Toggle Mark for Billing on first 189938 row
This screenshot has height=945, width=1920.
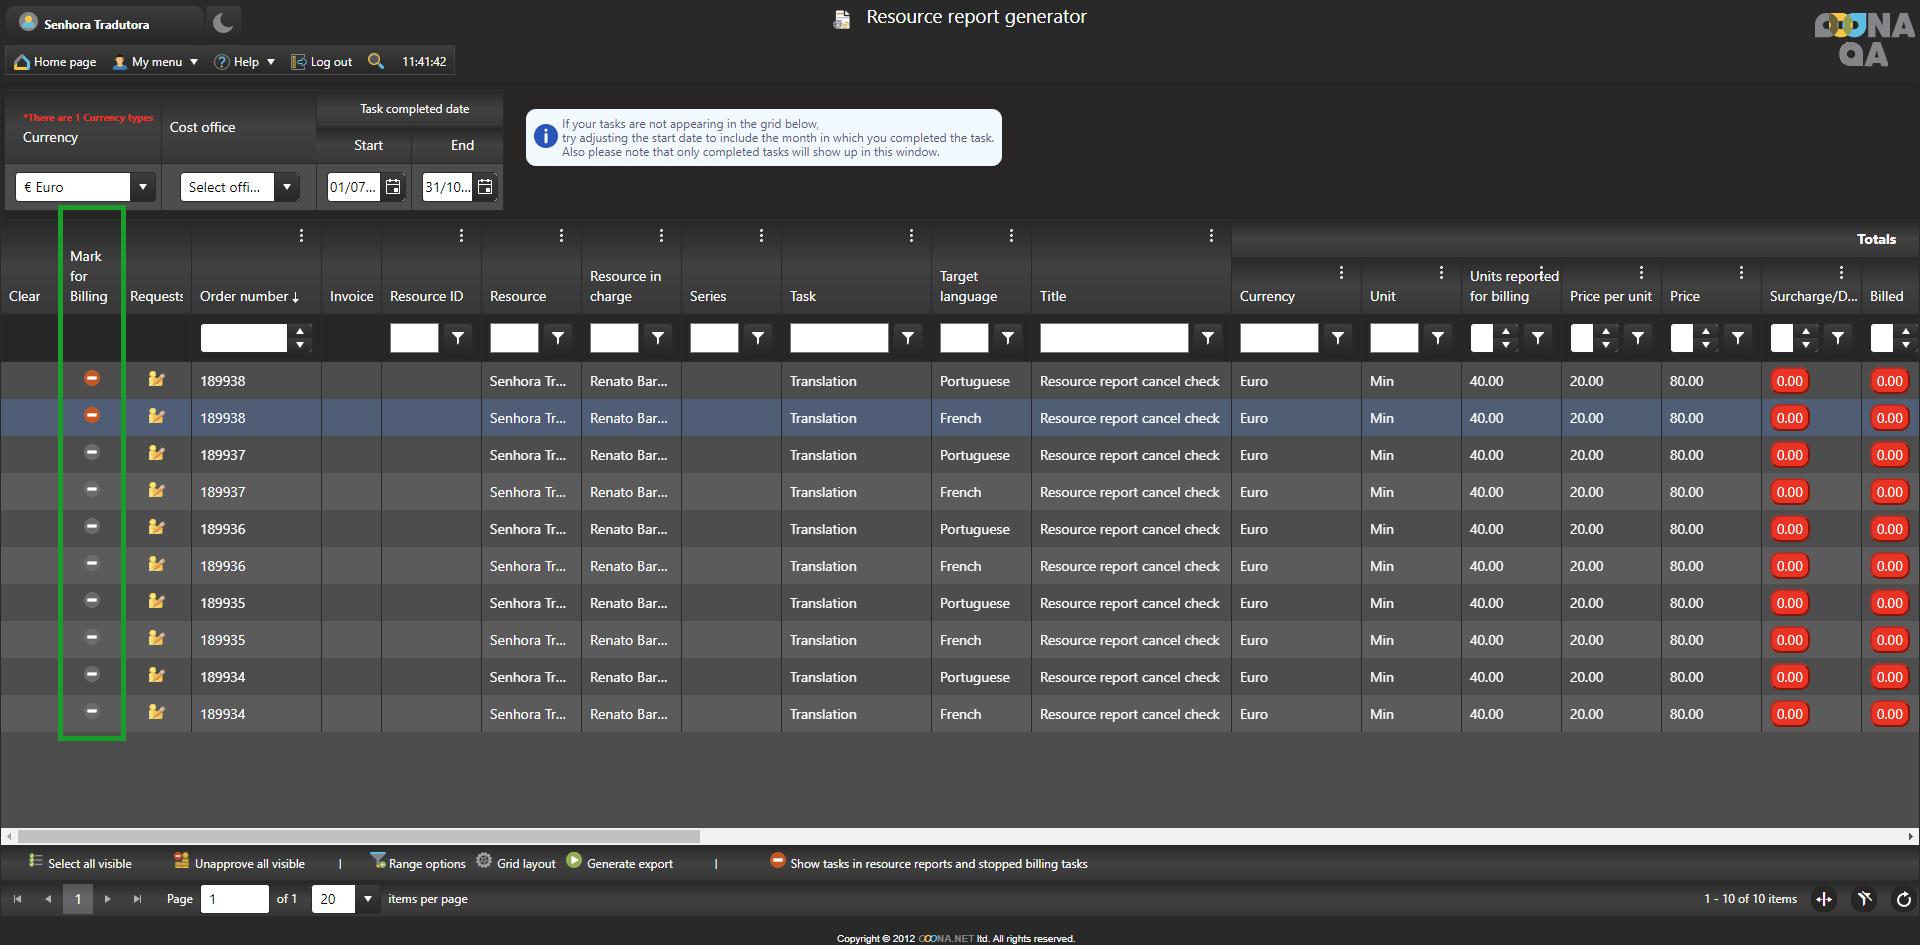[x=92, y=378]
